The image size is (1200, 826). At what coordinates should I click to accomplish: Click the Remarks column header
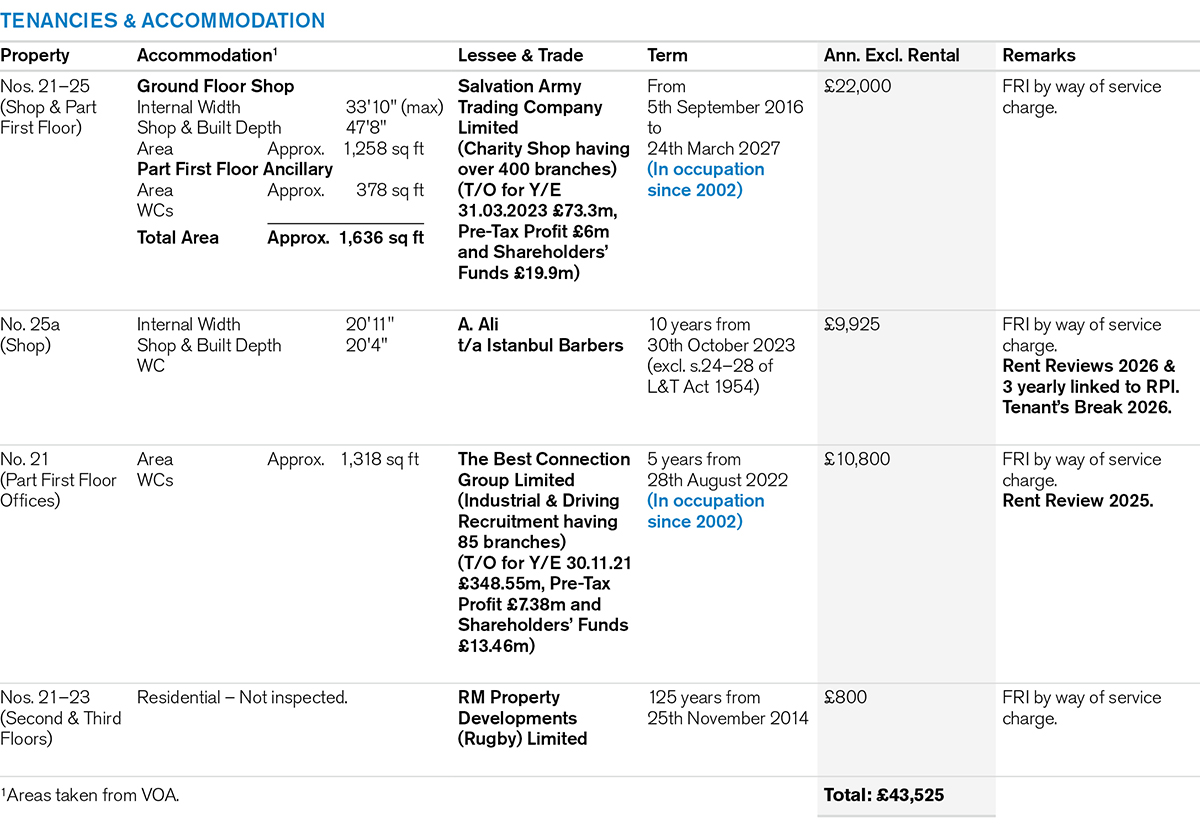click(x=1039, y=56)
